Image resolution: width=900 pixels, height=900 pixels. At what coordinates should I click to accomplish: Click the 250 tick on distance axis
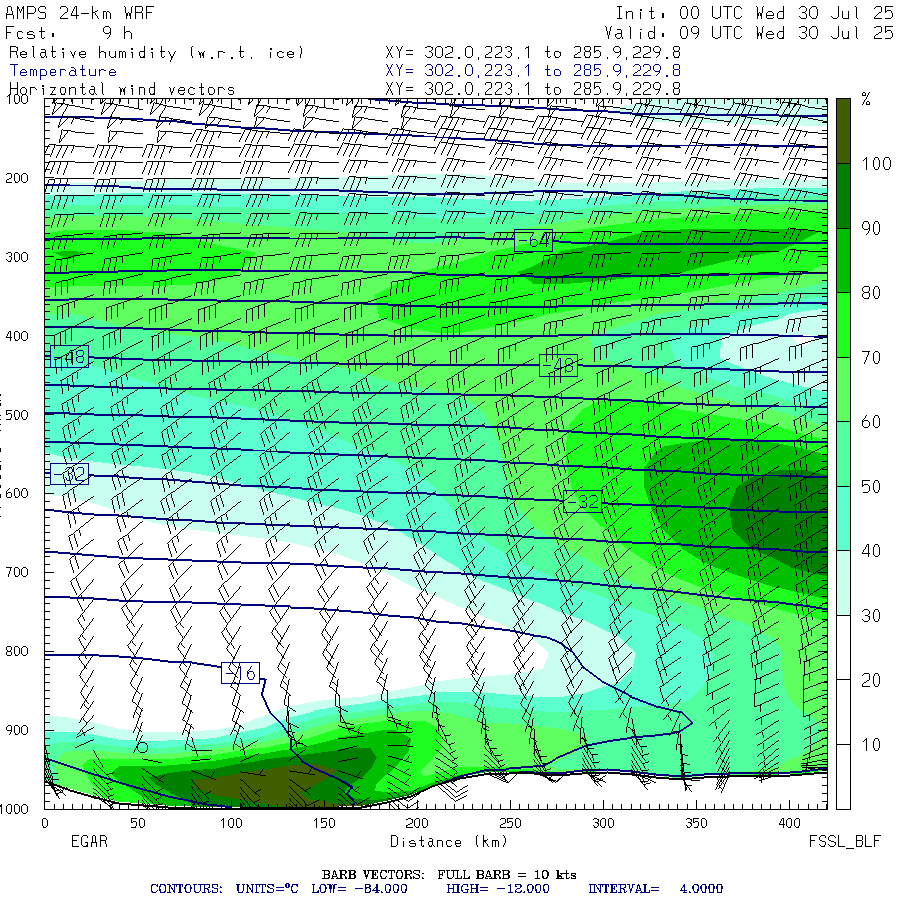510,823
